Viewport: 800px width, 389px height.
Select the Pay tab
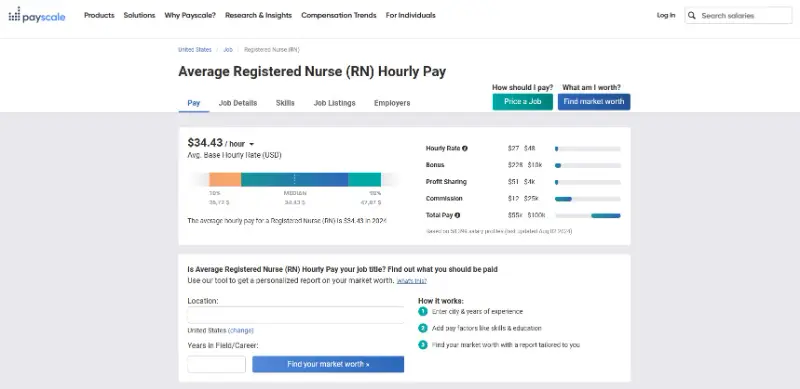194,103
